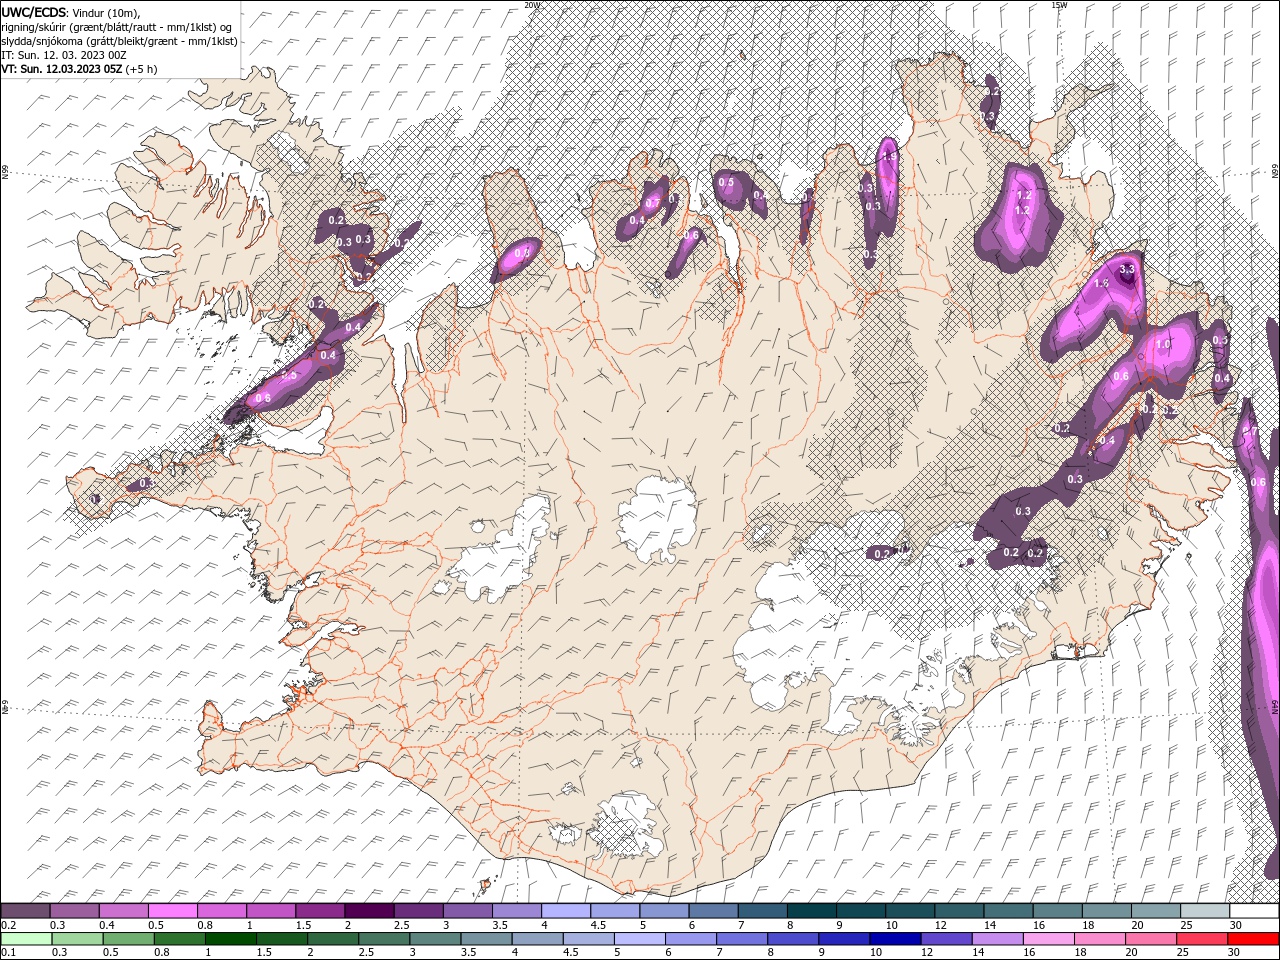Viewport: 1280px width, 960px height.
Task: Click the '1.9' snowfall value on the map
Action: 889,157
